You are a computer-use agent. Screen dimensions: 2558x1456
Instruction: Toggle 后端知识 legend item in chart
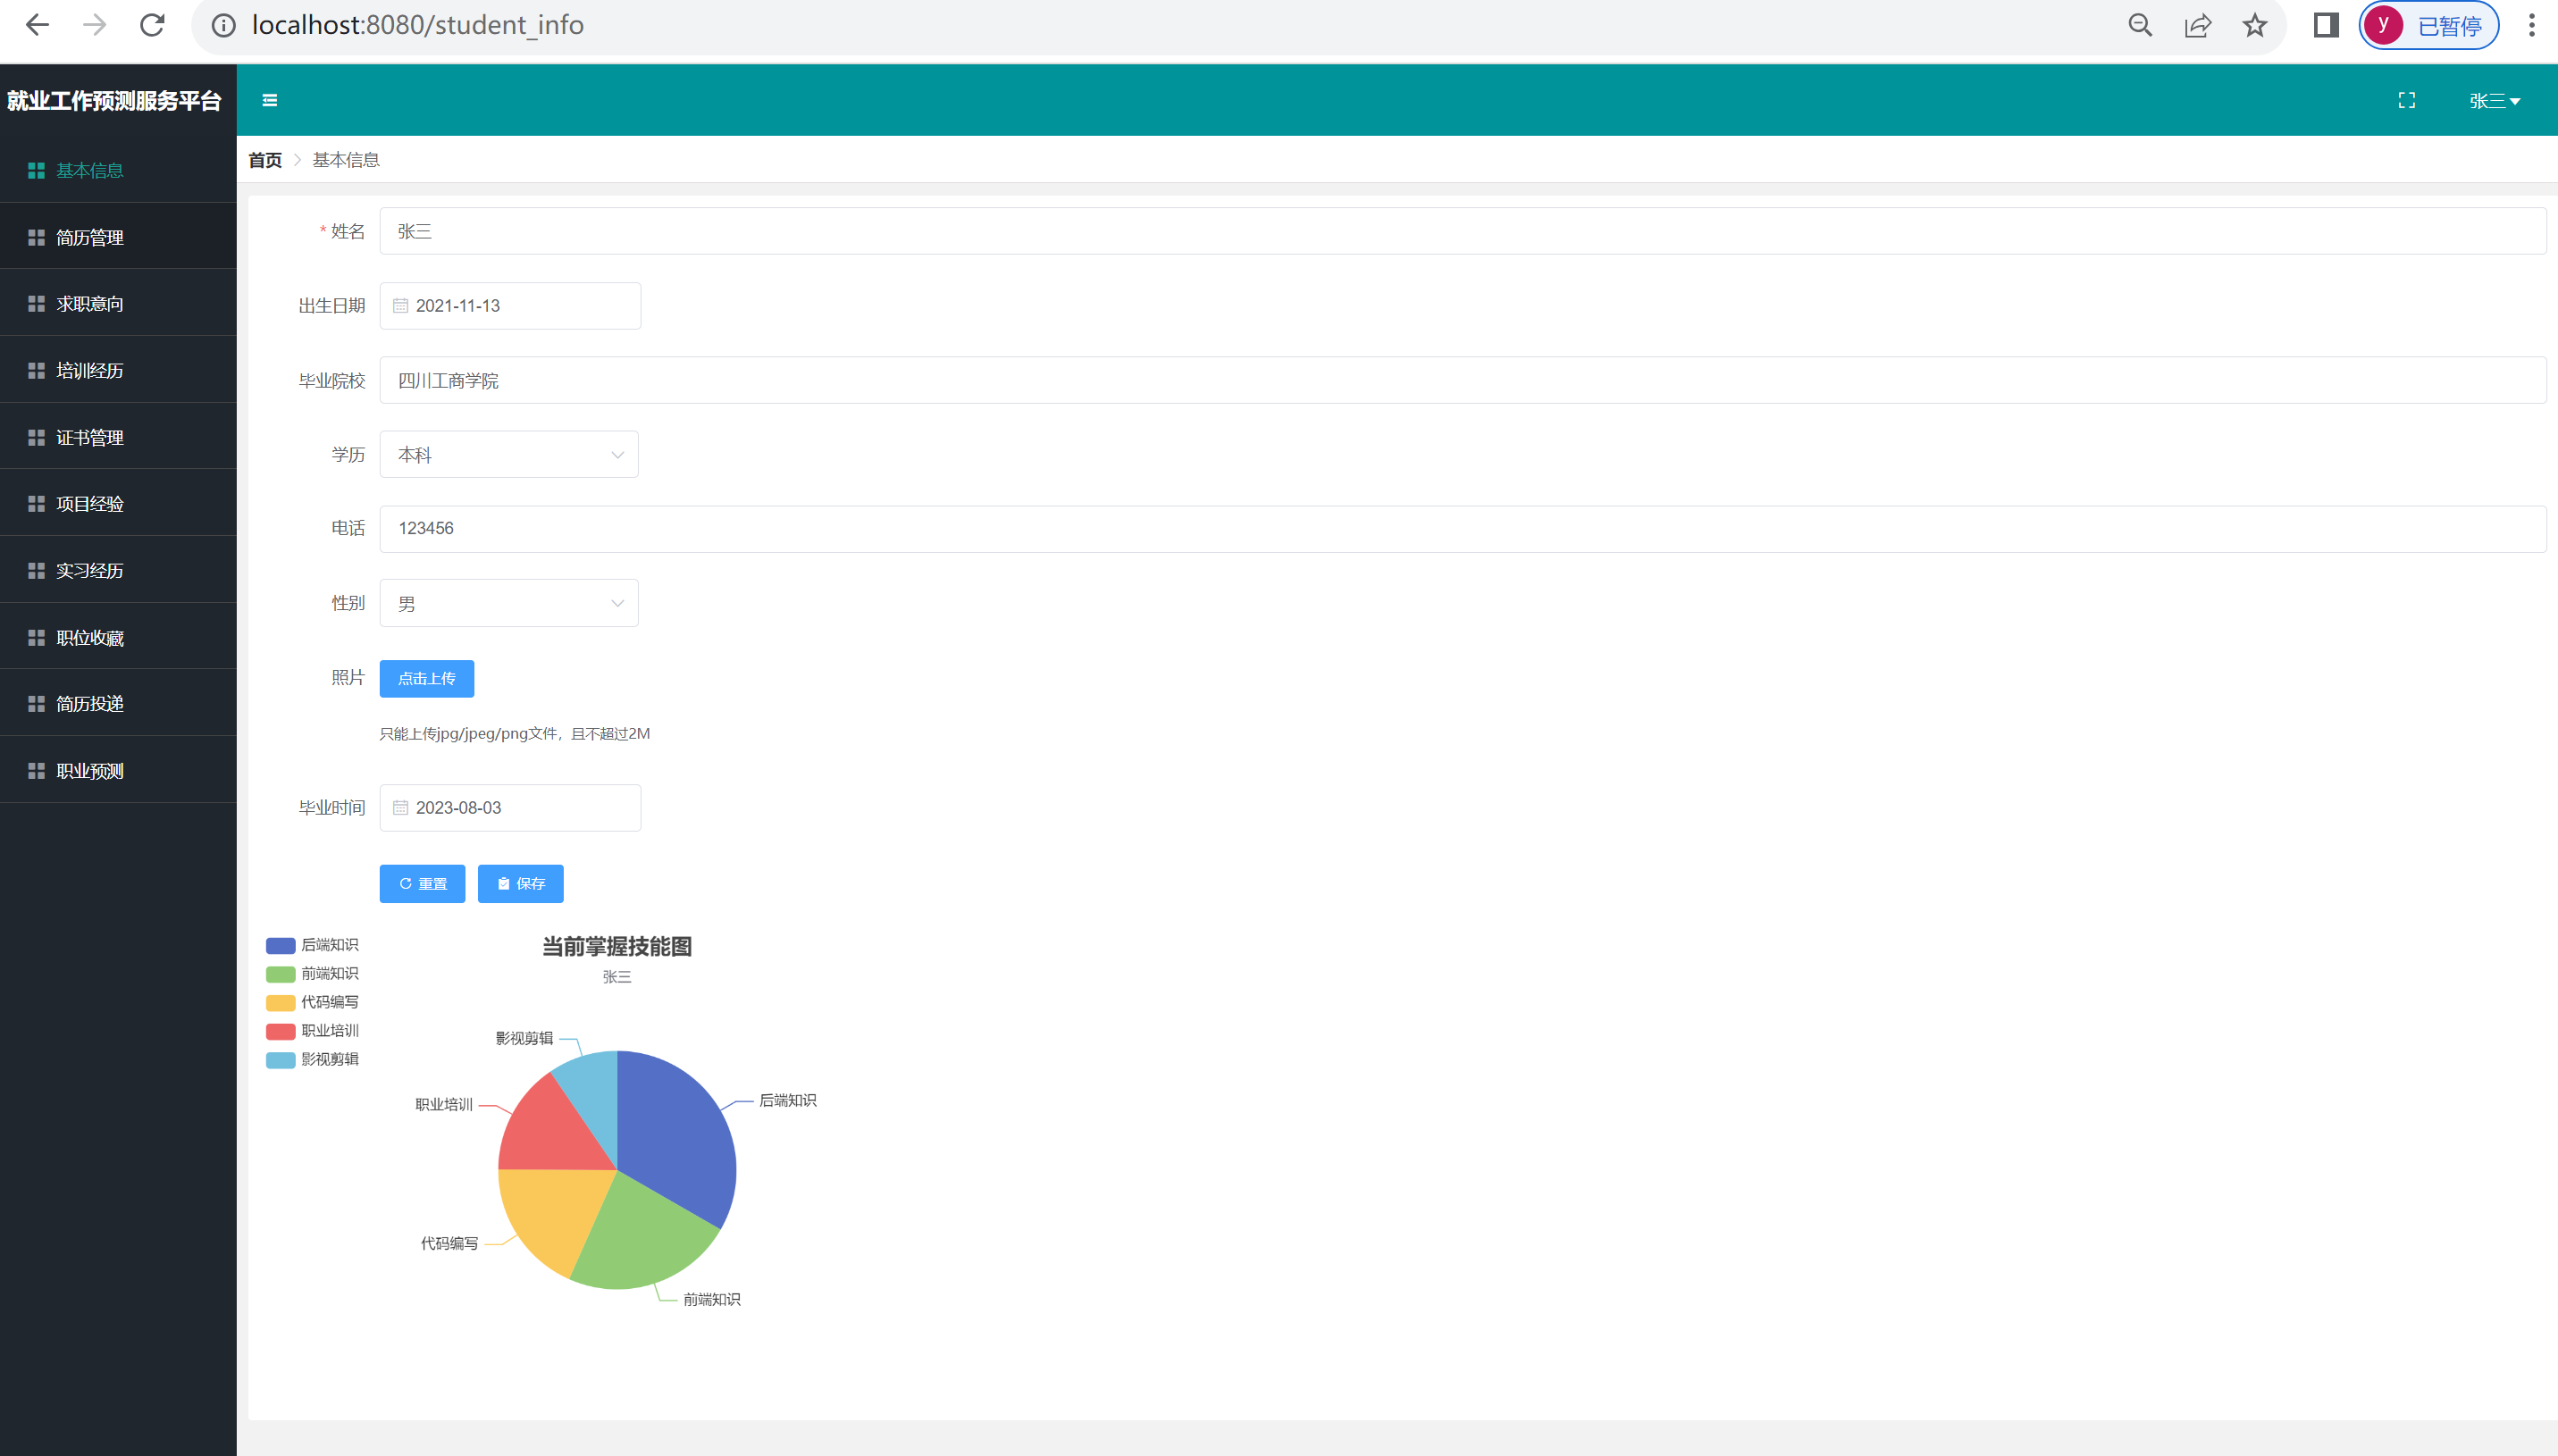click(x=312, y=945)
